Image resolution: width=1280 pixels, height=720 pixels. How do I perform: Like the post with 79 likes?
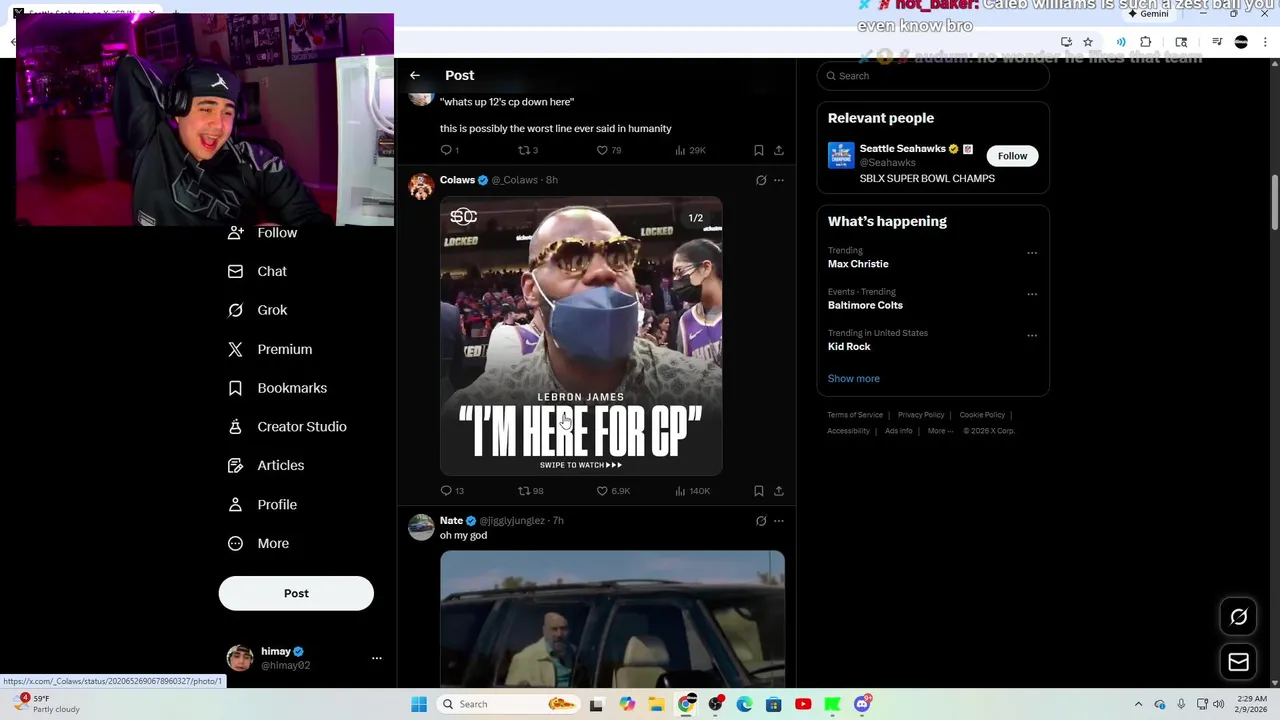coord(609,150)
